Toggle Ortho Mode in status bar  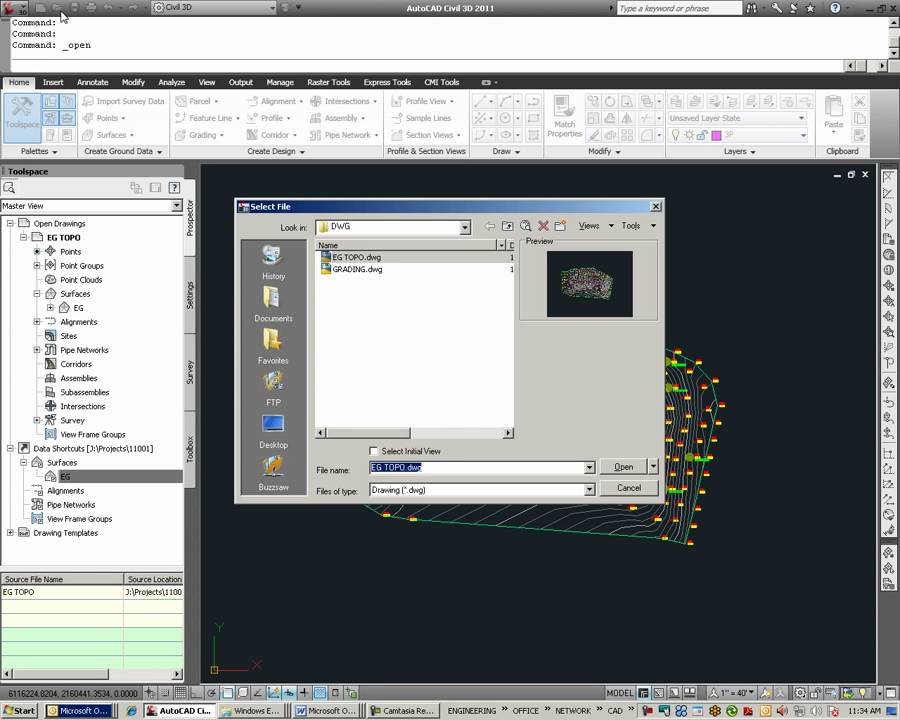pos(196,693)
